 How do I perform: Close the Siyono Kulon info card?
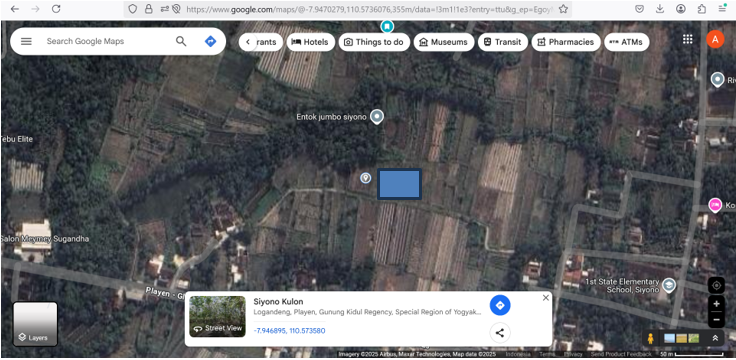click(x=545, y=298)
